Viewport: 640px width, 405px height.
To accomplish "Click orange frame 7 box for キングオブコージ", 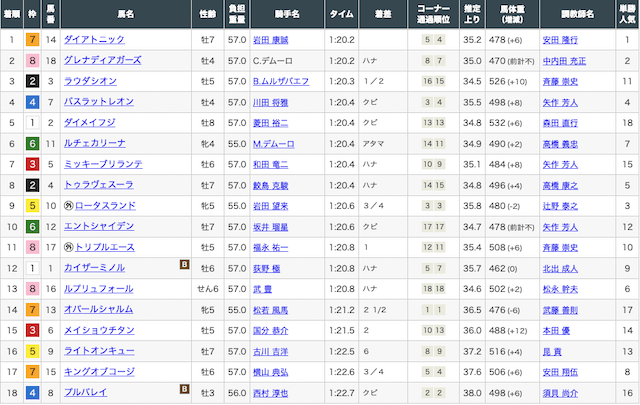I will [32, 372].
